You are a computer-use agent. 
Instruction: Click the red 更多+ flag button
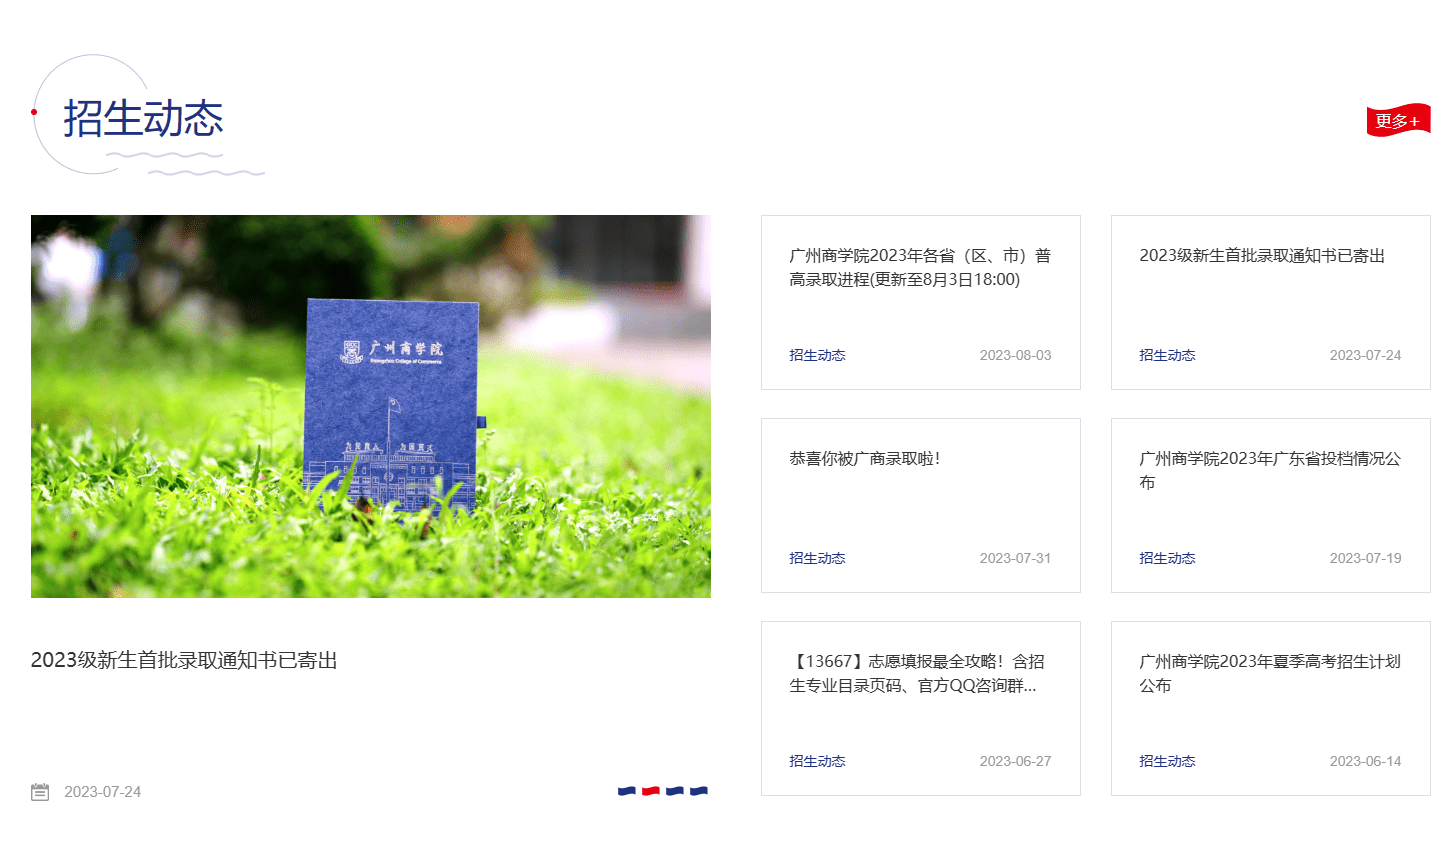(x=1397, y=121)
